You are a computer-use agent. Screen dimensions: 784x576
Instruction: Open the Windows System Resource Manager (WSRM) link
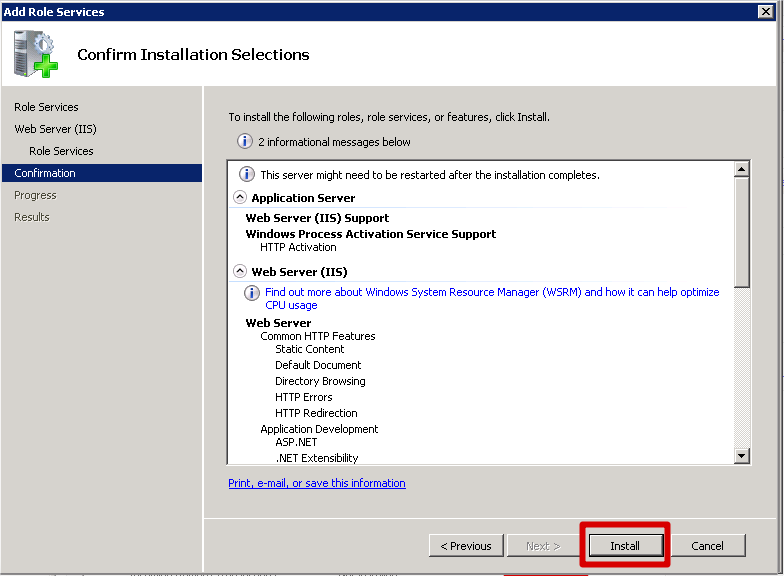pyautogui.click(x=492, y=298)
